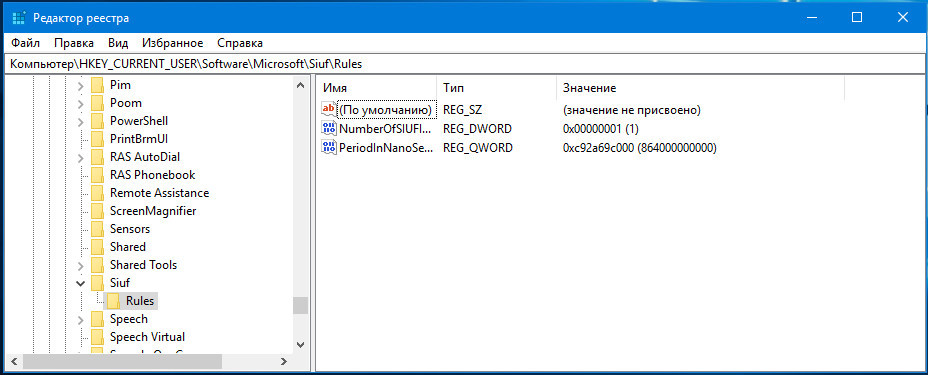Open the Правка menu
The image size is (928, 375).
point(73,43)
